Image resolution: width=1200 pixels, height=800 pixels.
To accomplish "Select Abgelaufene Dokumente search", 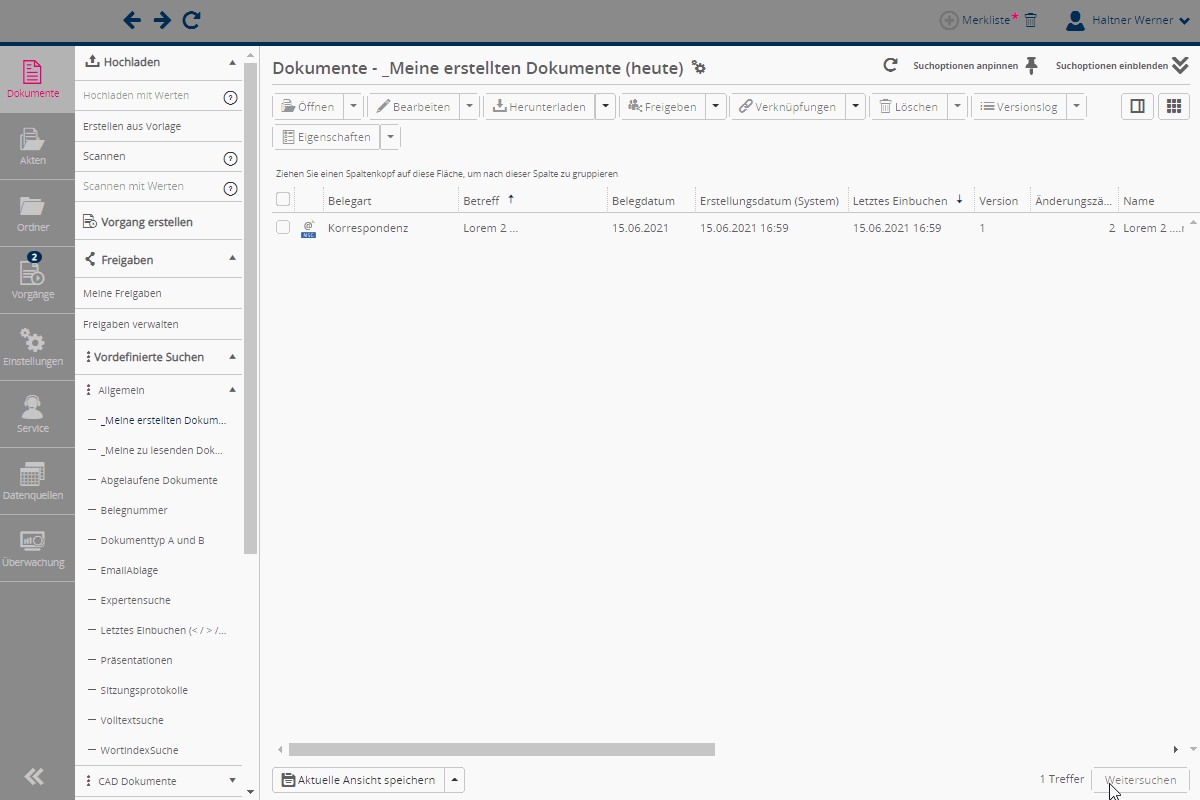I will tap(158, 481).
